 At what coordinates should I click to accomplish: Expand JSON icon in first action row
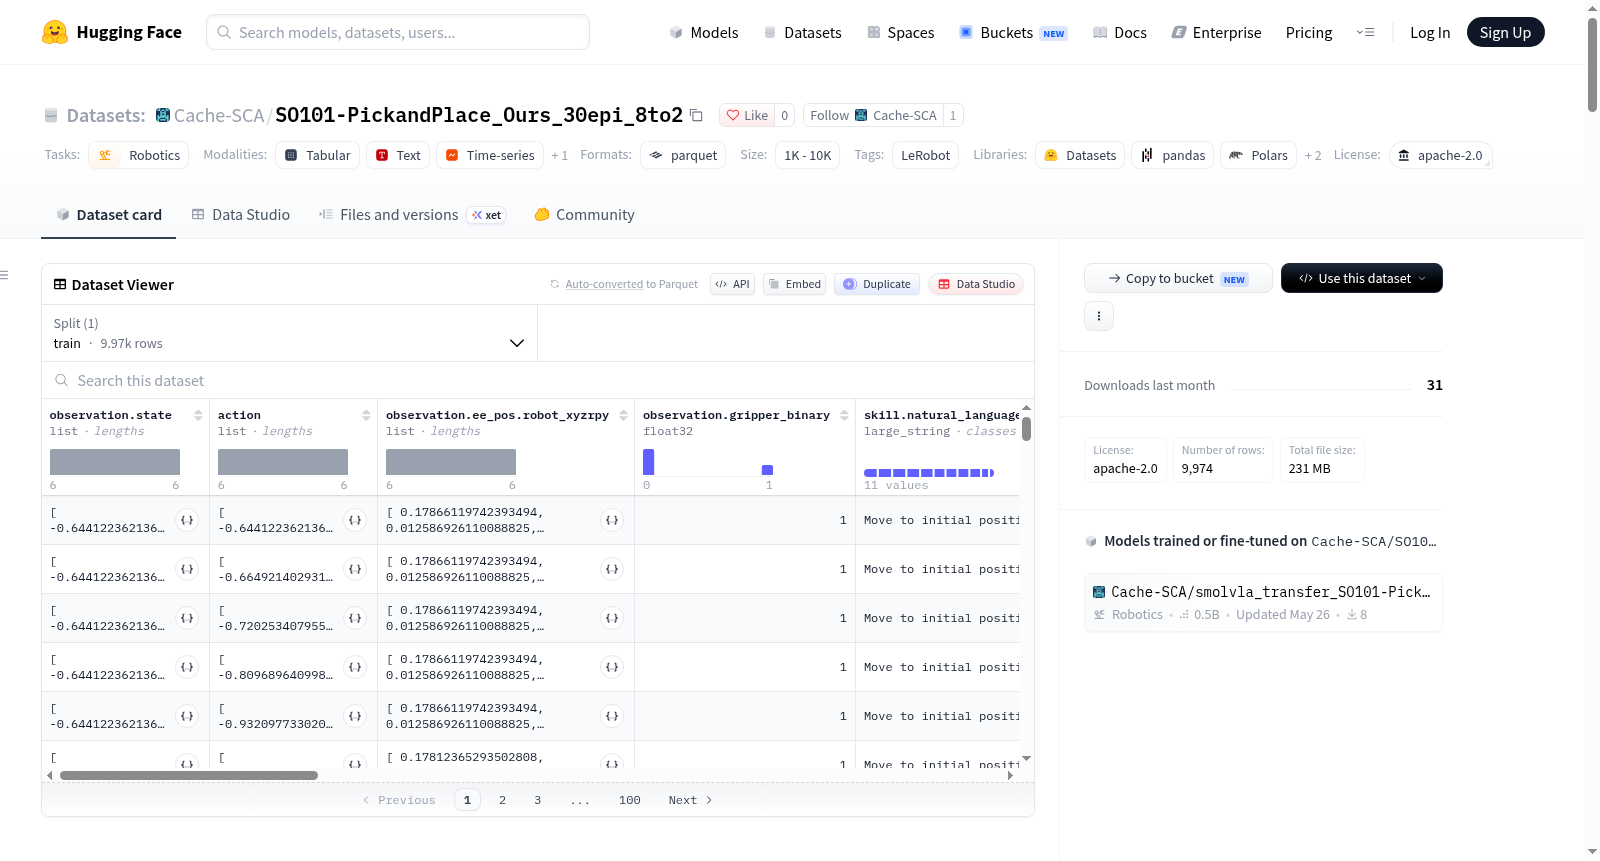pyautogui.click(x=355, y=520)
